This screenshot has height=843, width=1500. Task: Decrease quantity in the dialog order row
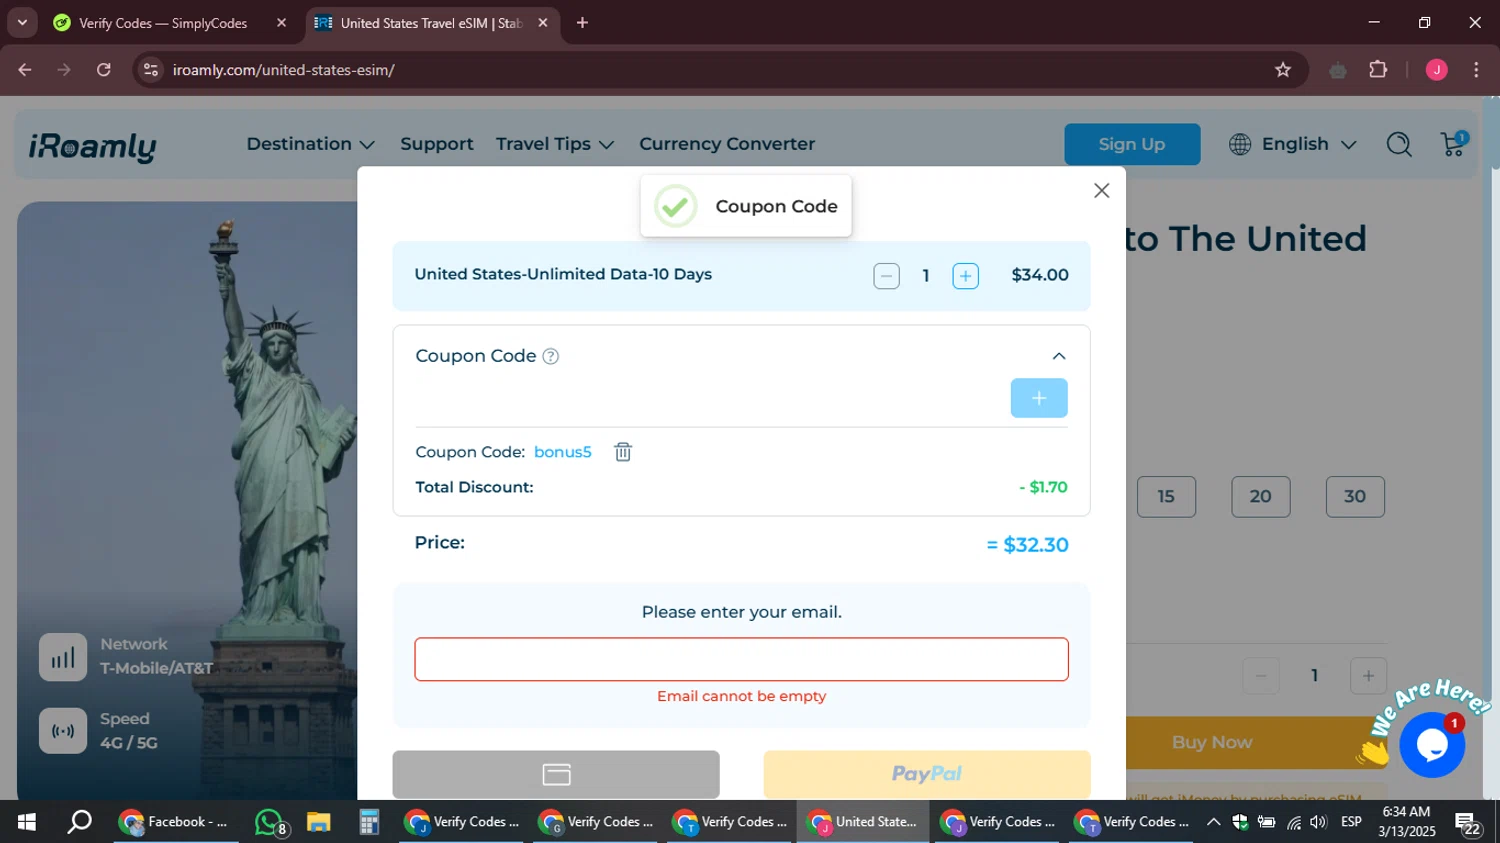(x=886, y=276)
